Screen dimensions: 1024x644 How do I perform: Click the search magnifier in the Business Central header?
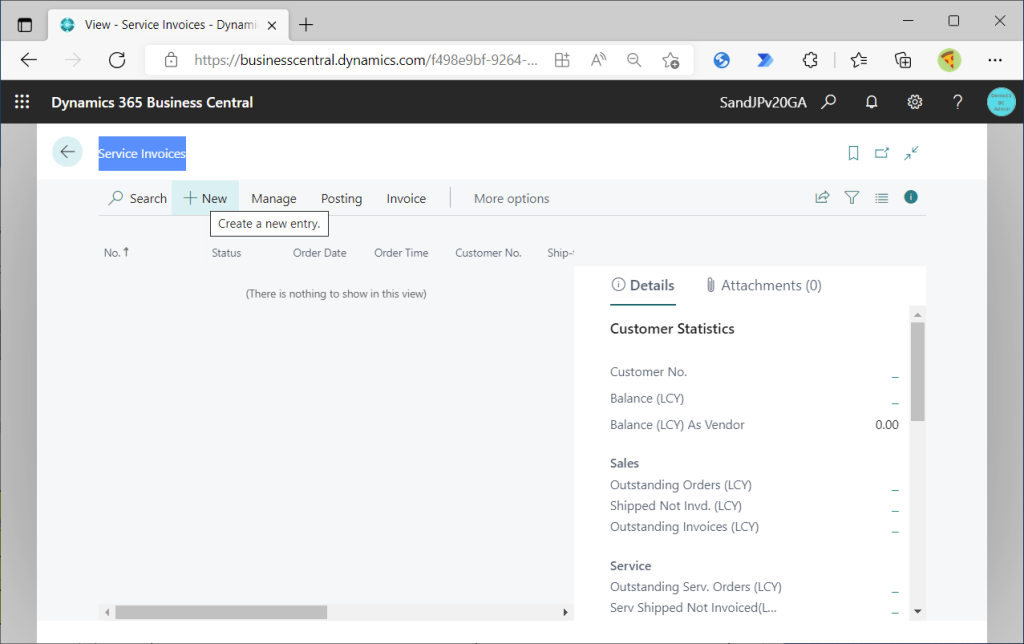coord(829,102)
